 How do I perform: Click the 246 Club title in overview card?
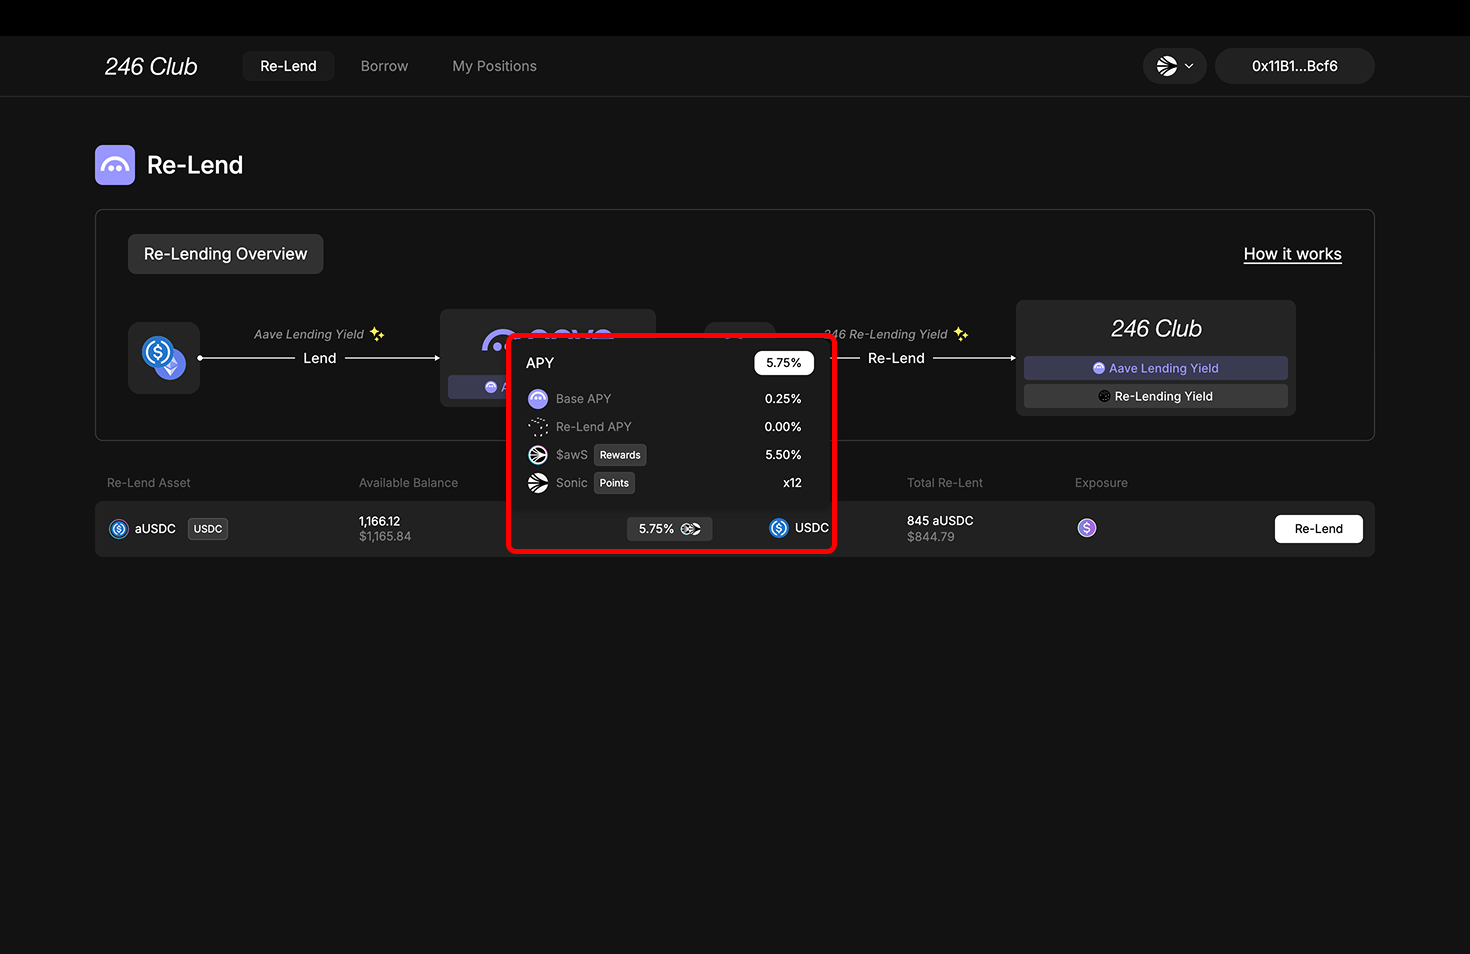[1156, 328]
